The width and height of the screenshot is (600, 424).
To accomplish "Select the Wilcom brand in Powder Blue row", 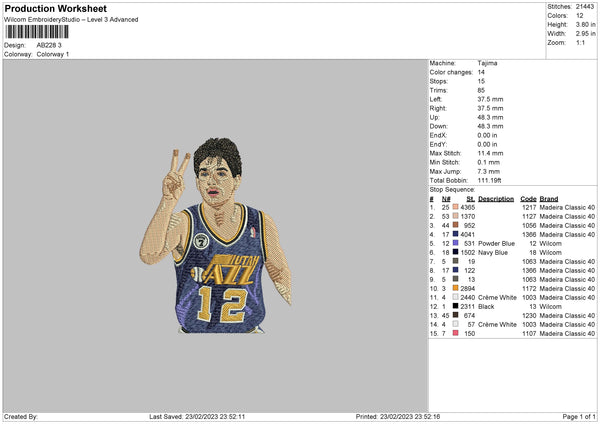I will [550, 243].
